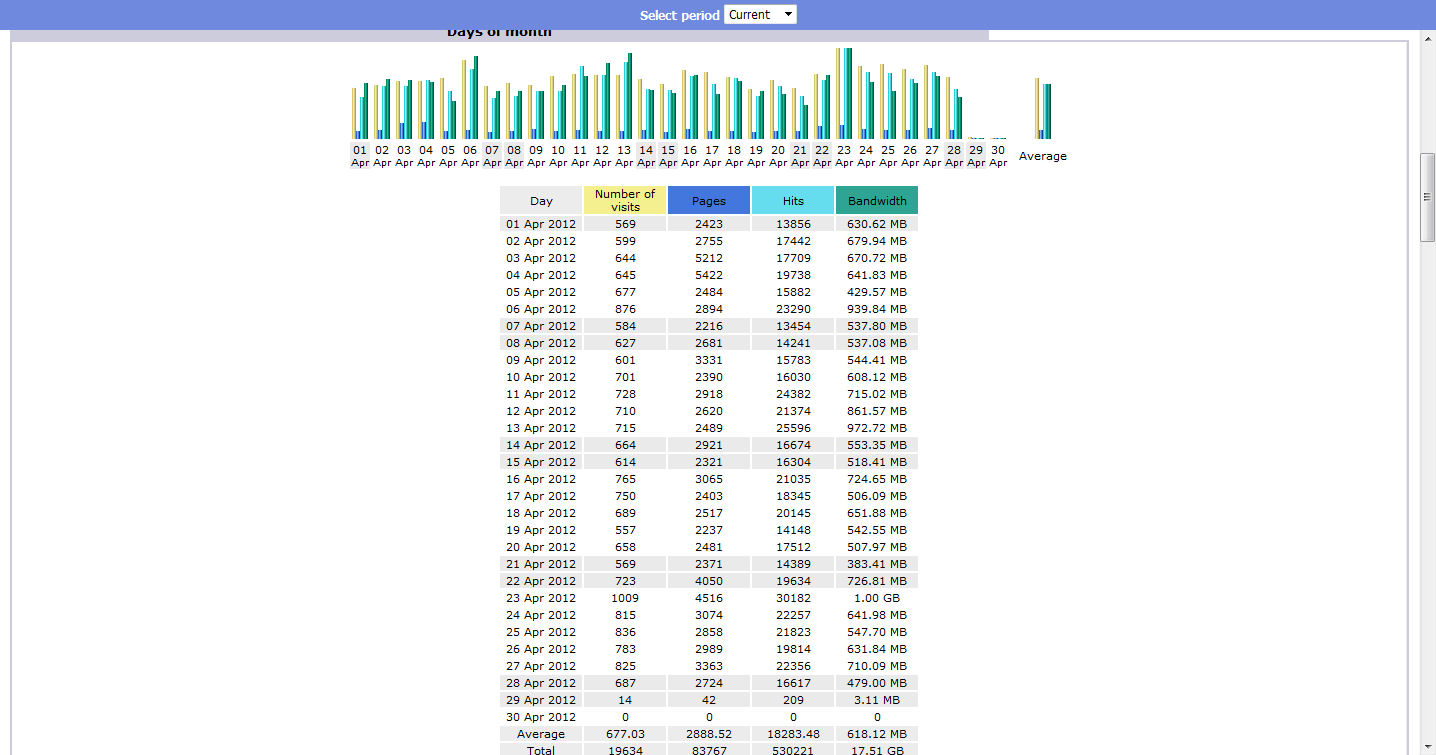Click pages value 5422 for 04 Apr 2012
This screenshot has height=755, width=1436.
click(x=709, y=275)
